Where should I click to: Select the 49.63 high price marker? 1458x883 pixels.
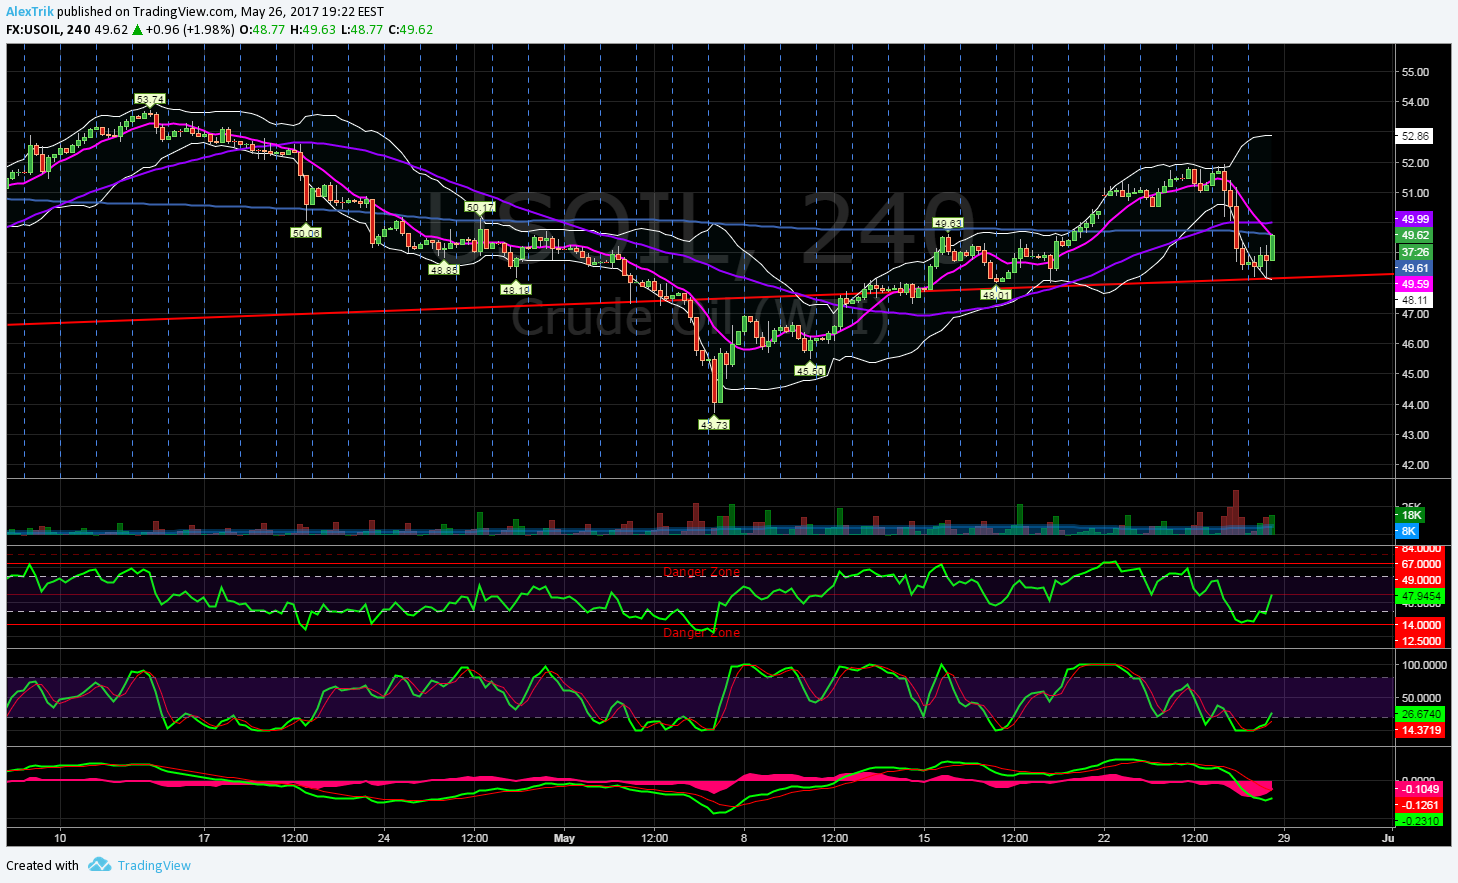(x=948, y=222)
